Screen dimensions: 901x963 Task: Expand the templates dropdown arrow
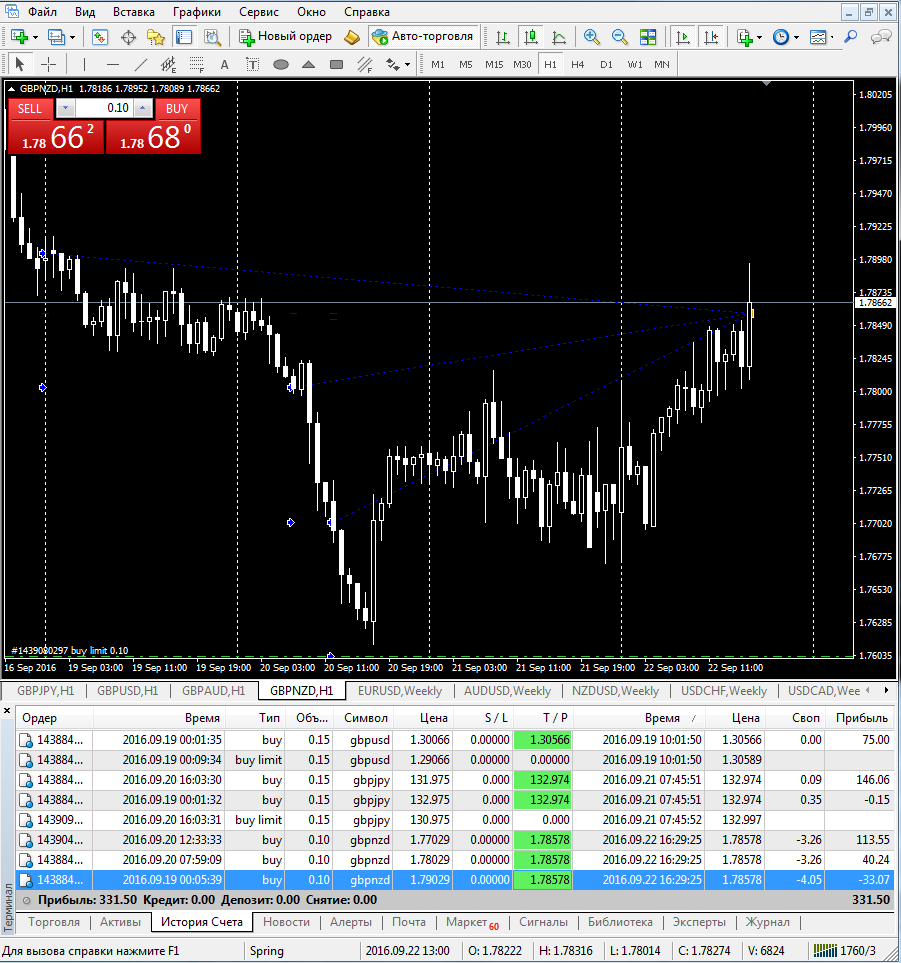832,37
